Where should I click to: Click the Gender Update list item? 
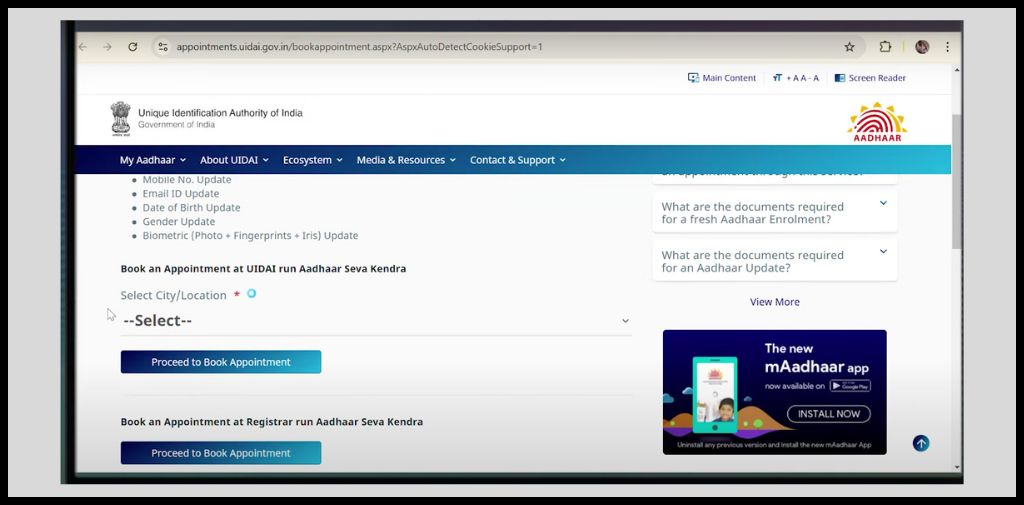[179, 222]
